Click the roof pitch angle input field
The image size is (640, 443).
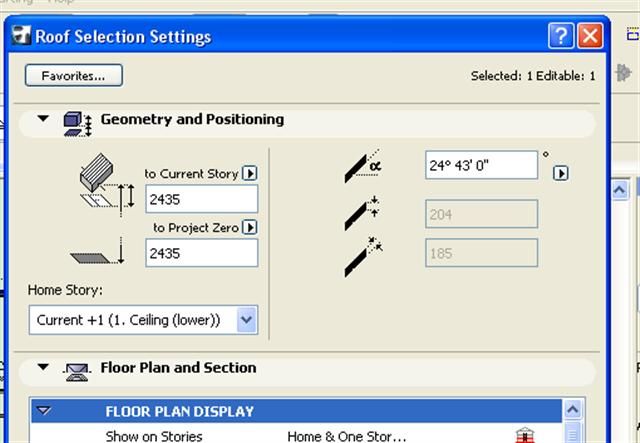[481, 165]
